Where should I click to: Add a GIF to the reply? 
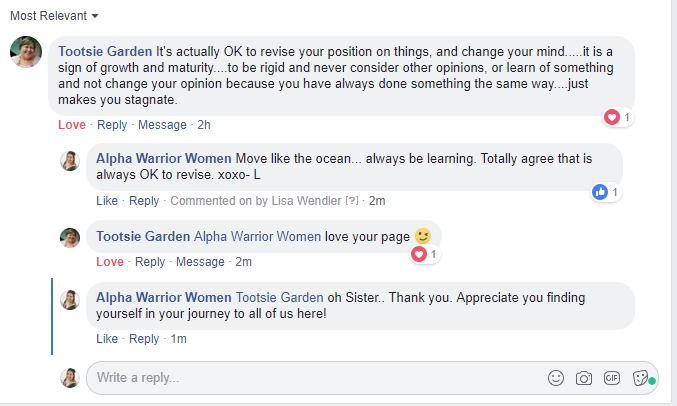tap(612, 378)
